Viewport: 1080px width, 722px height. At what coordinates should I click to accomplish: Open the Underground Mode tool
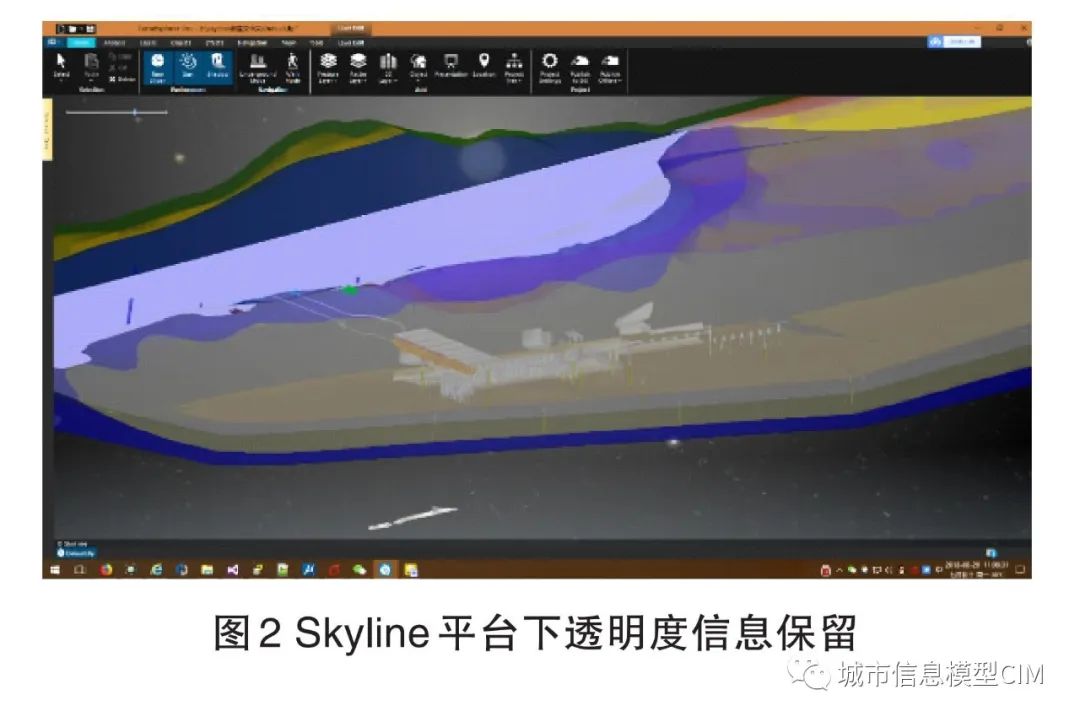pyautogui.click(x=257, y=66)
